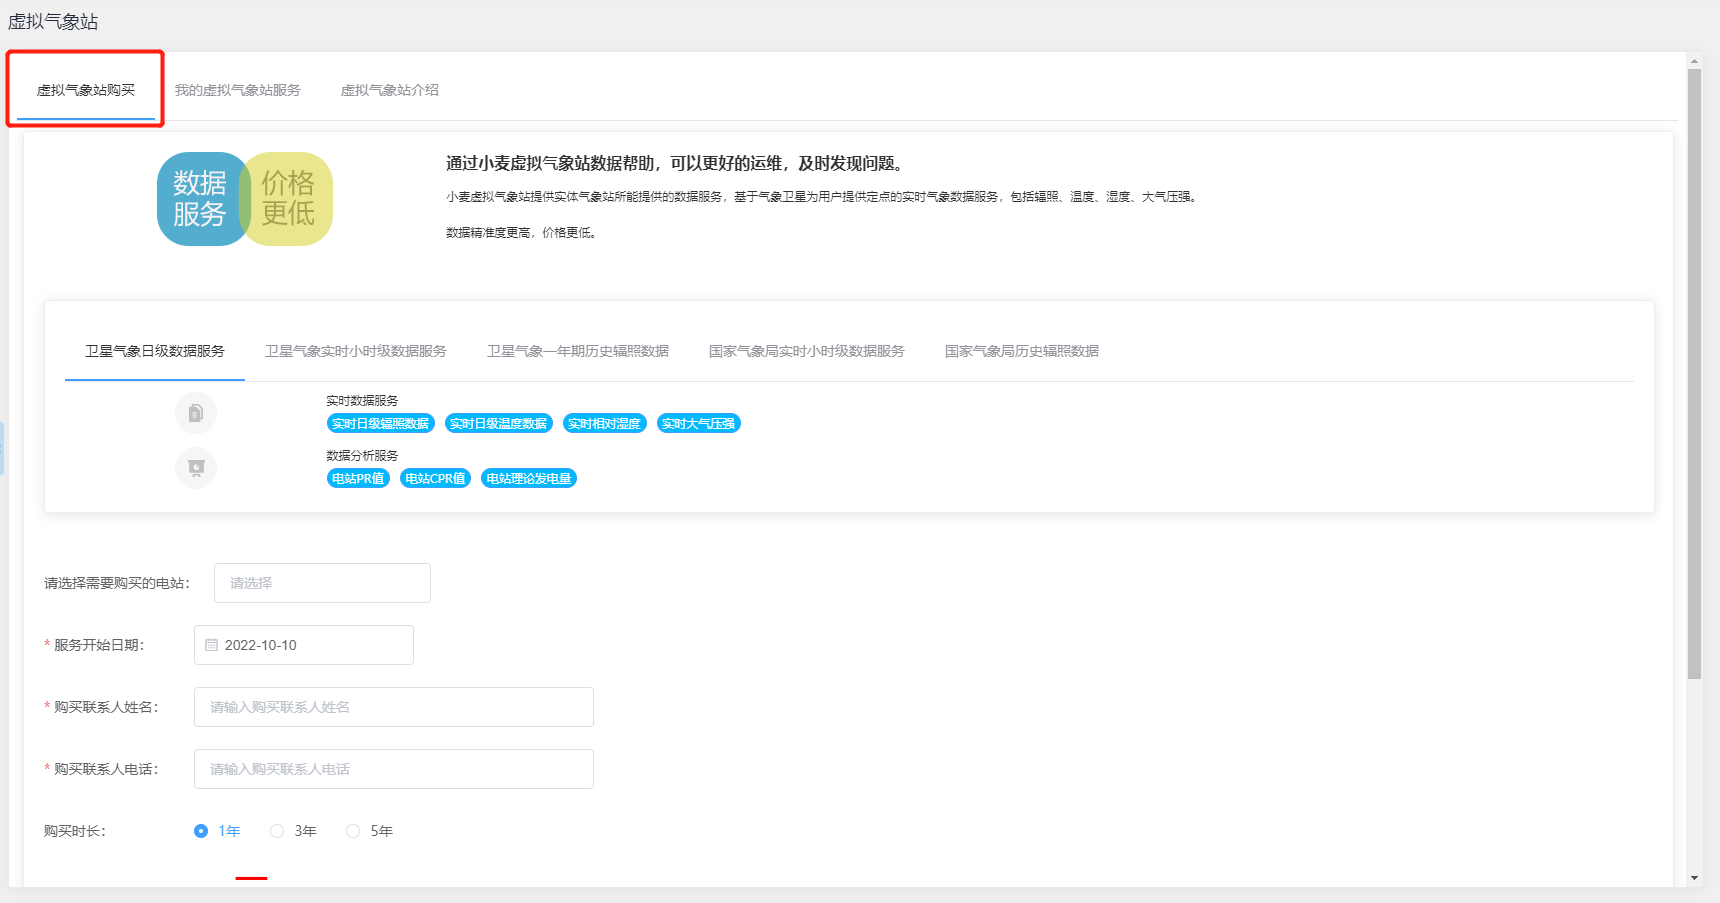This screenshot has width=1720, height=903.
Task: Select the 3年 purchase duration
Action: pyautogui.click(x=277, y=831)
